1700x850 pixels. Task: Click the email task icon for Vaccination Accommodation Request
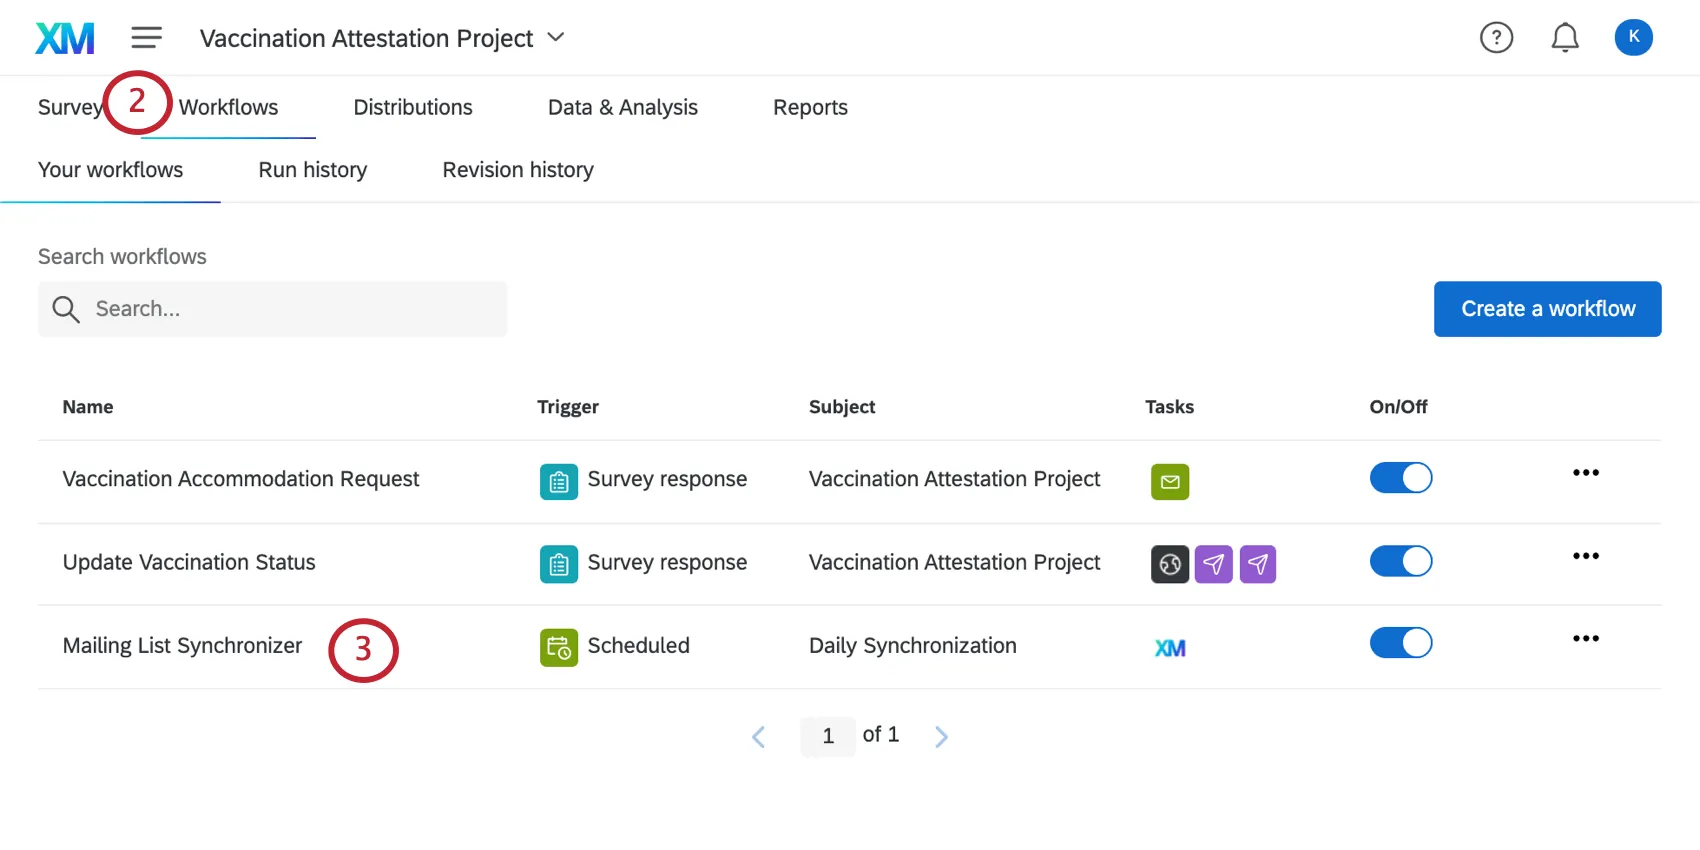(1170, 482)
